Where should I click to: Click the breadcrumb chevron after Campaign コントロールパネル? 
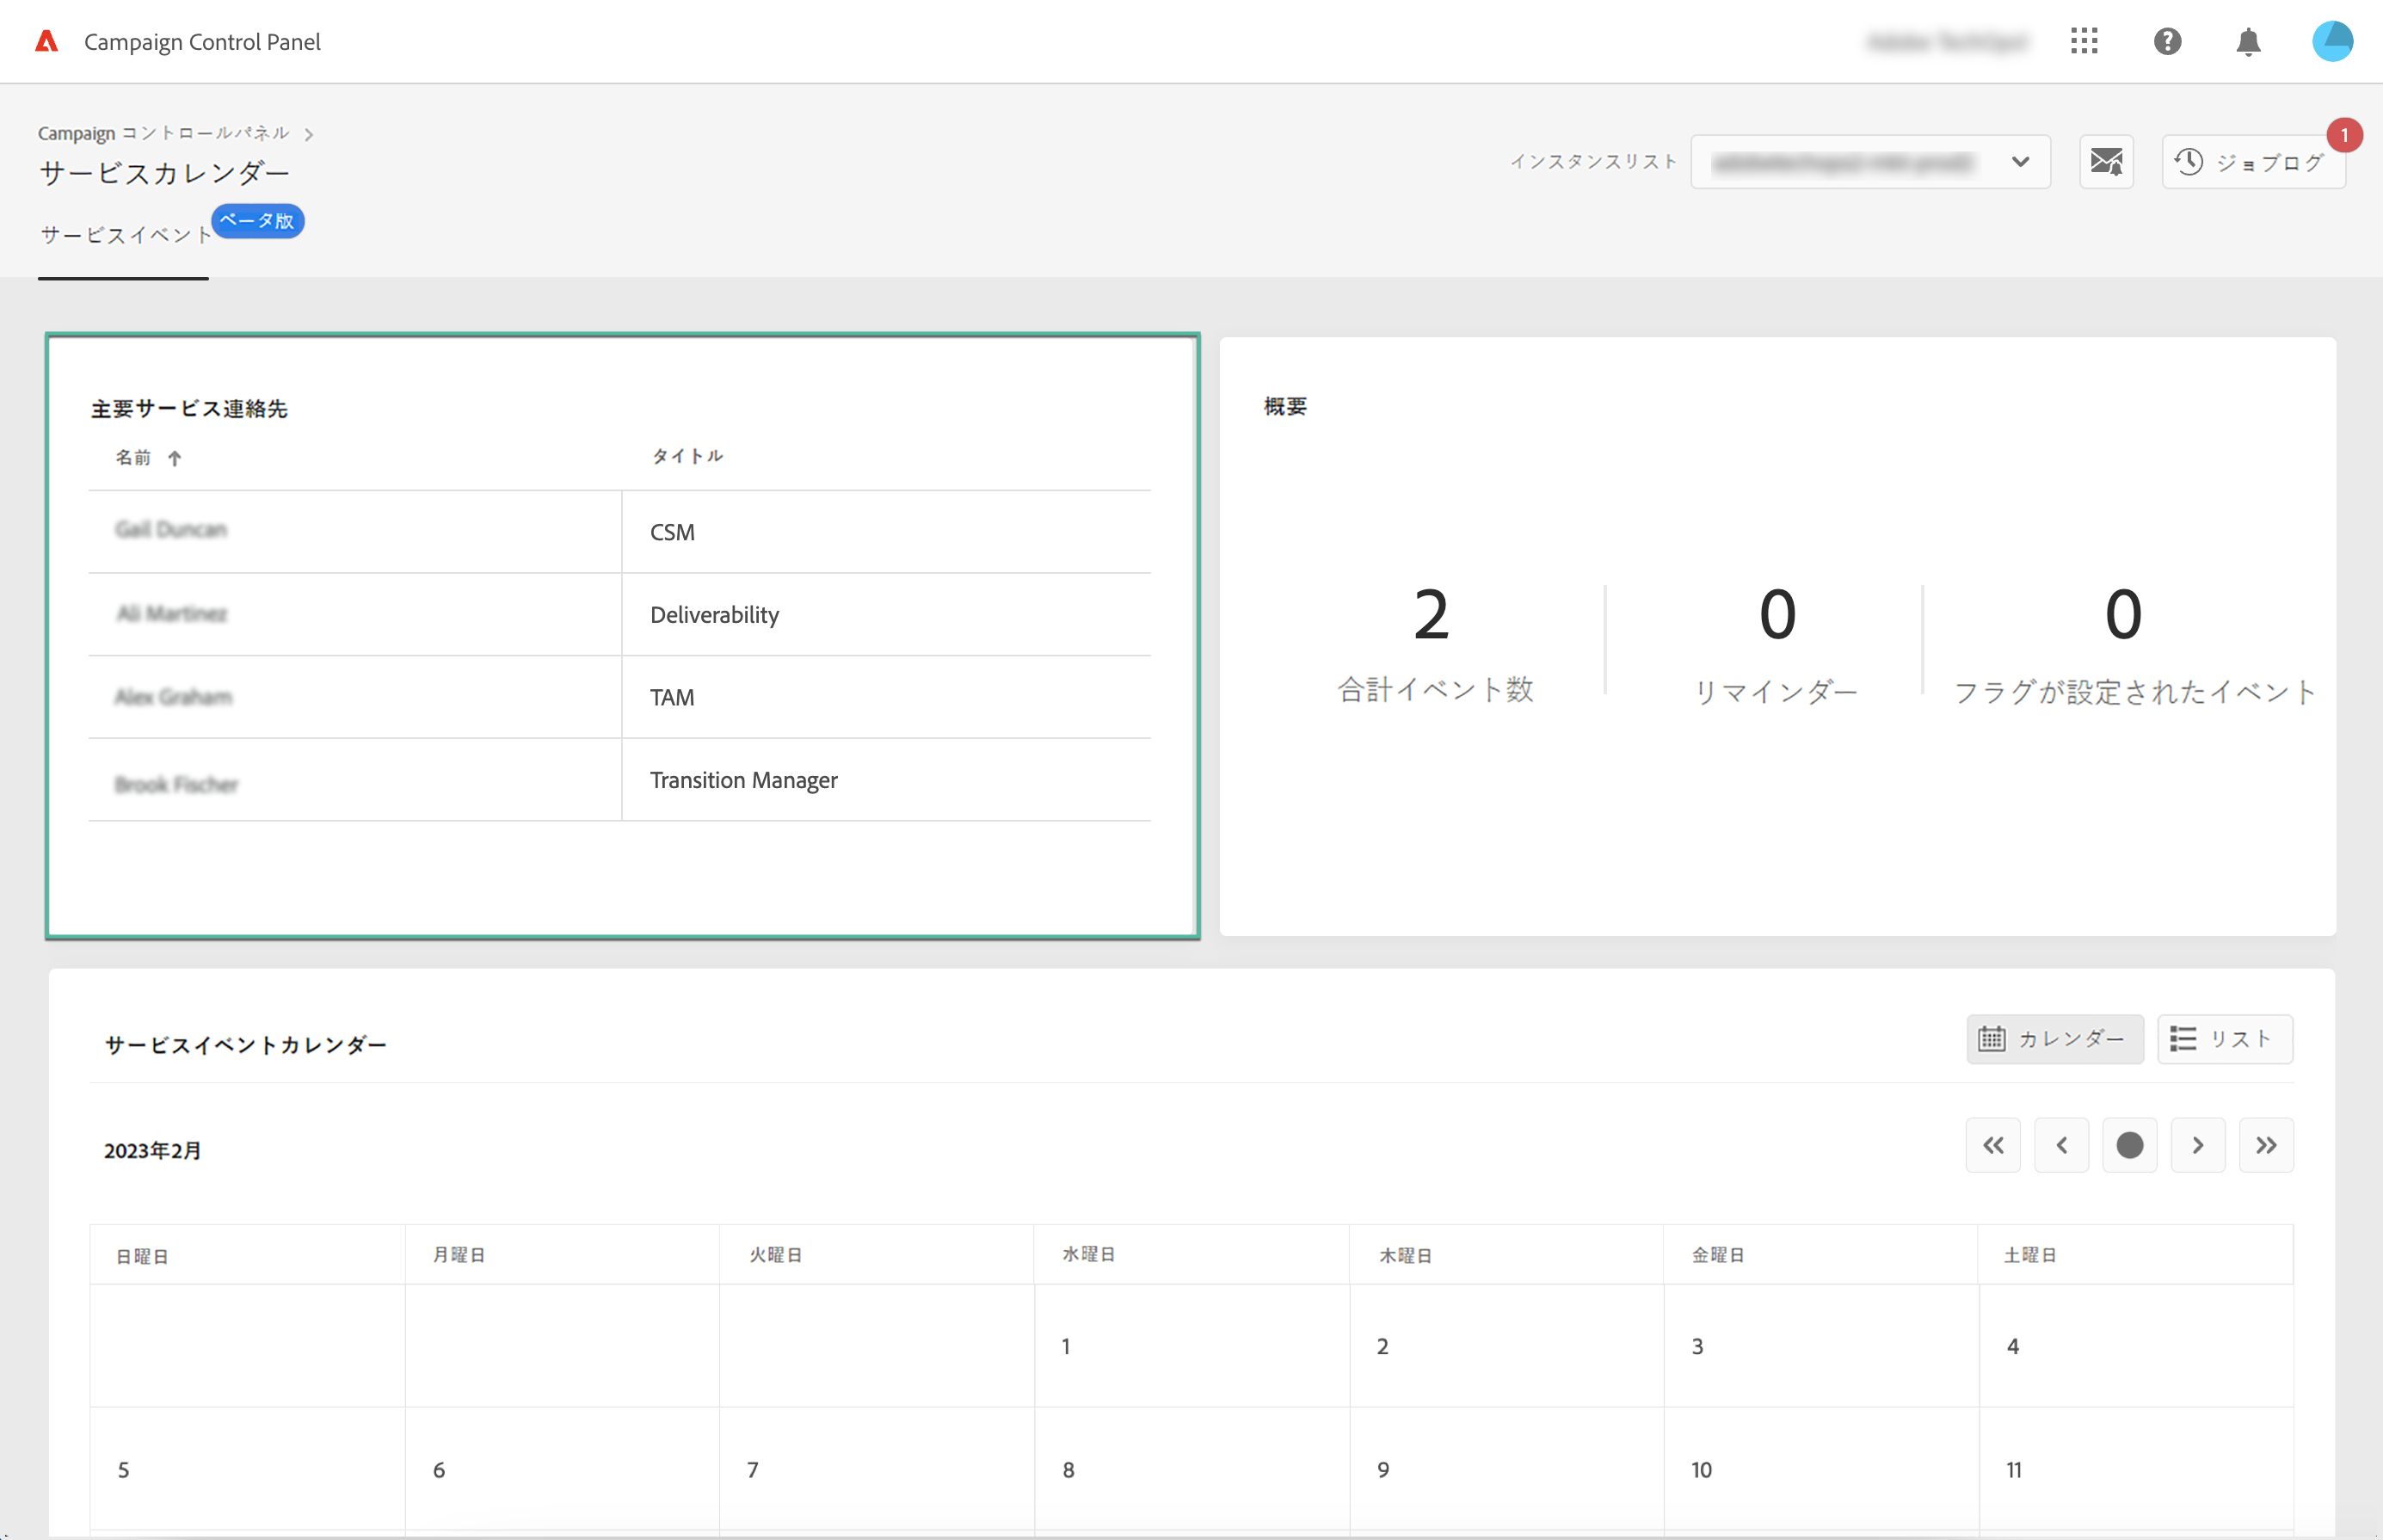[309, 134]
